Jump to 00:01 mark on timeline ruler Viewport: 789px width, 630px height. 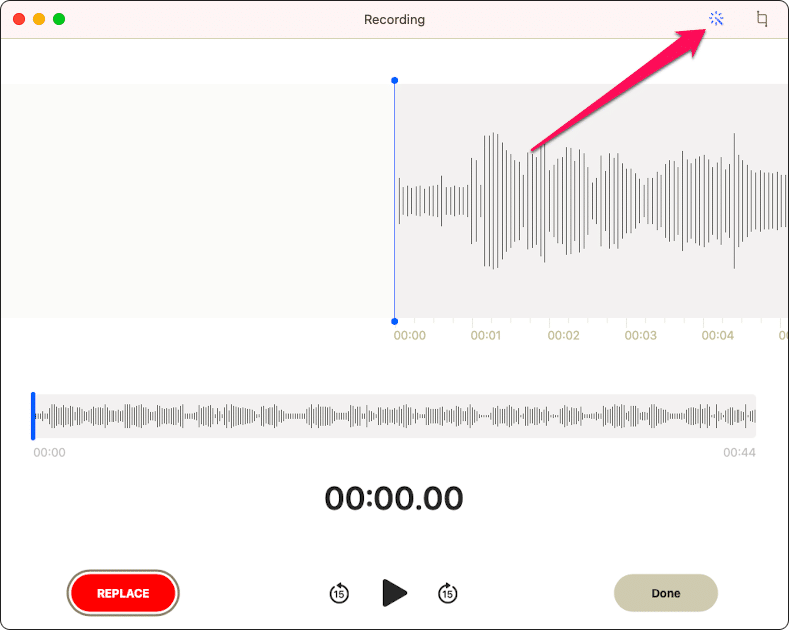(x=486, y=336)
